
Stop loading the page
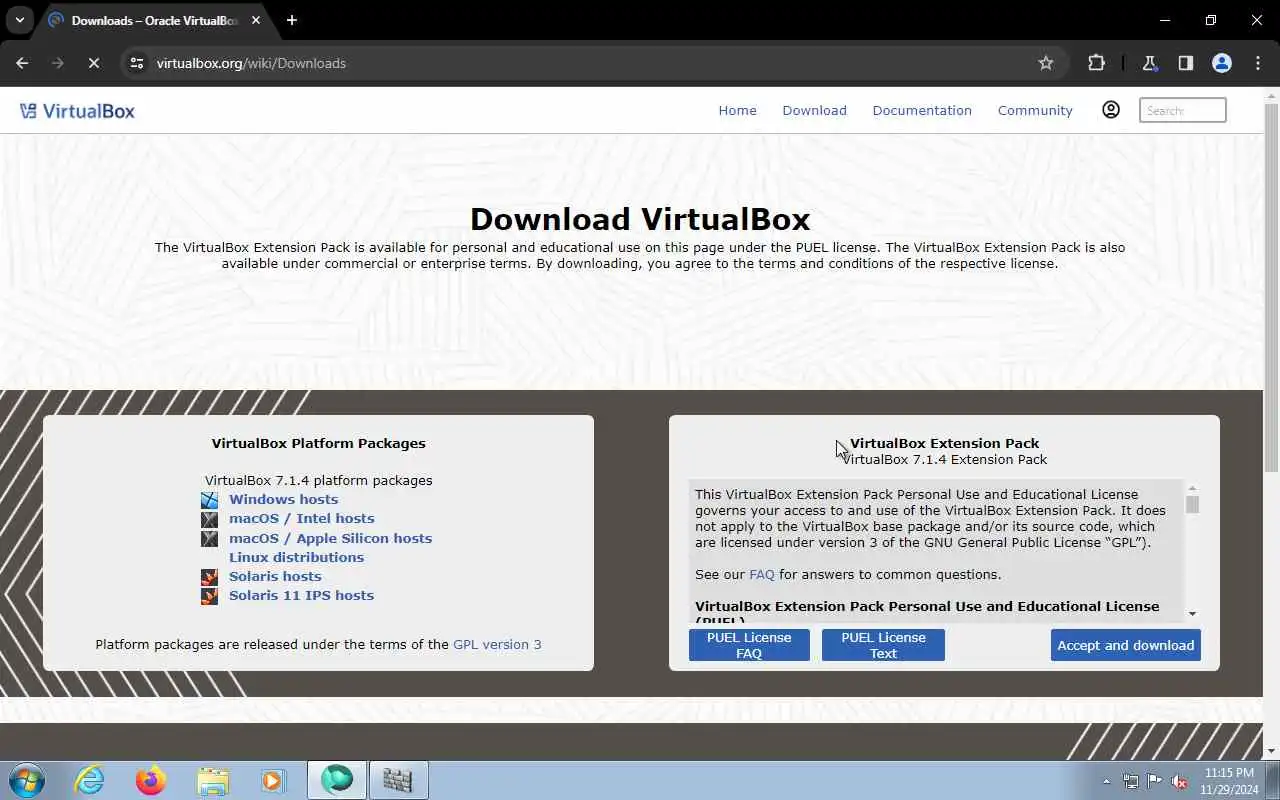93,63
